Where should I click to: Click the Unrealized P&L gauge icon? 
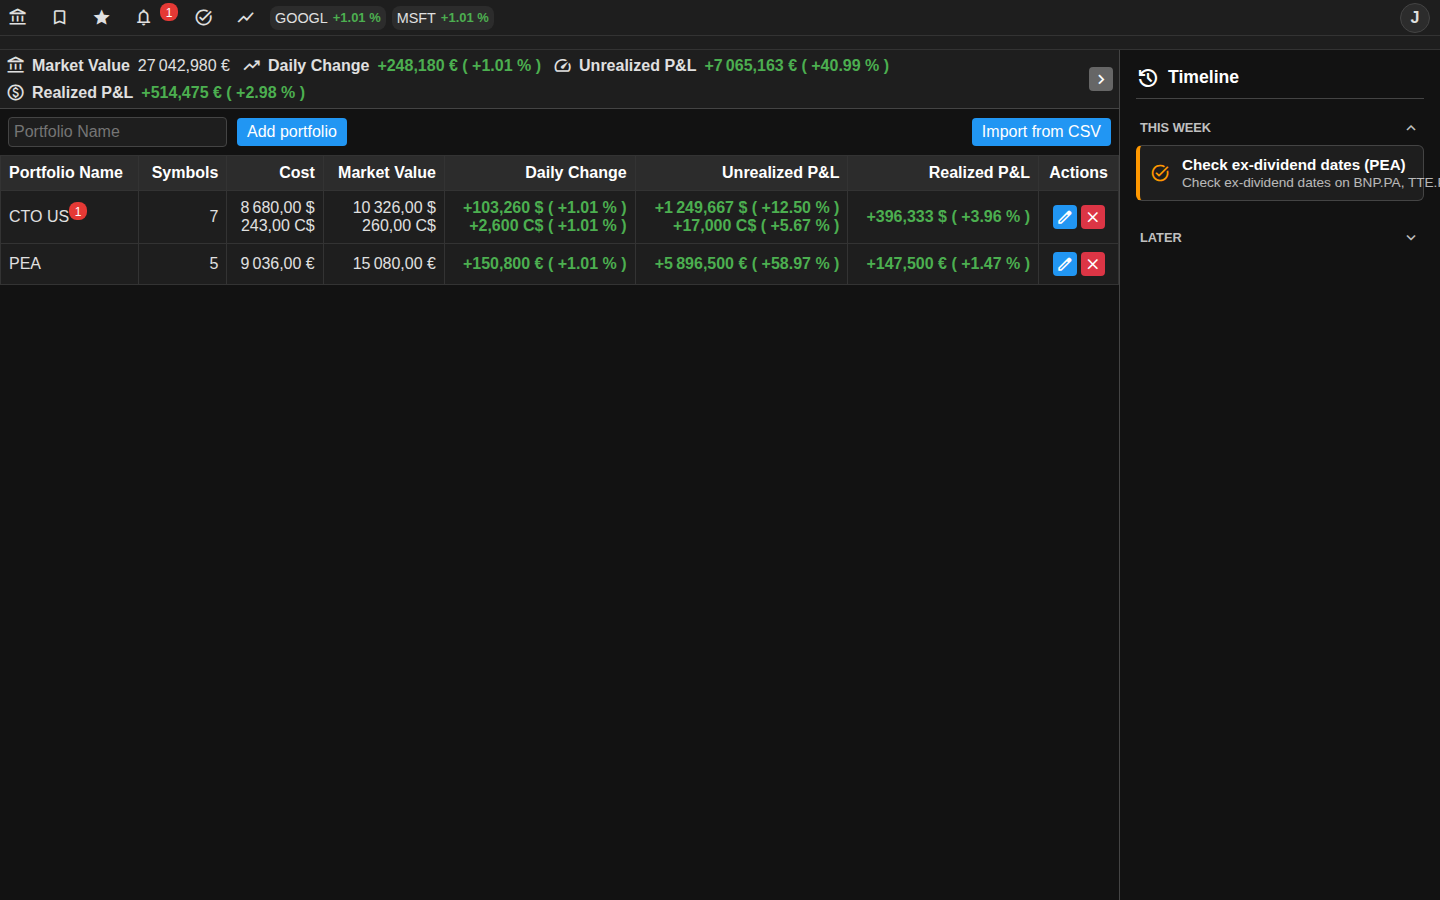point(563,66)
